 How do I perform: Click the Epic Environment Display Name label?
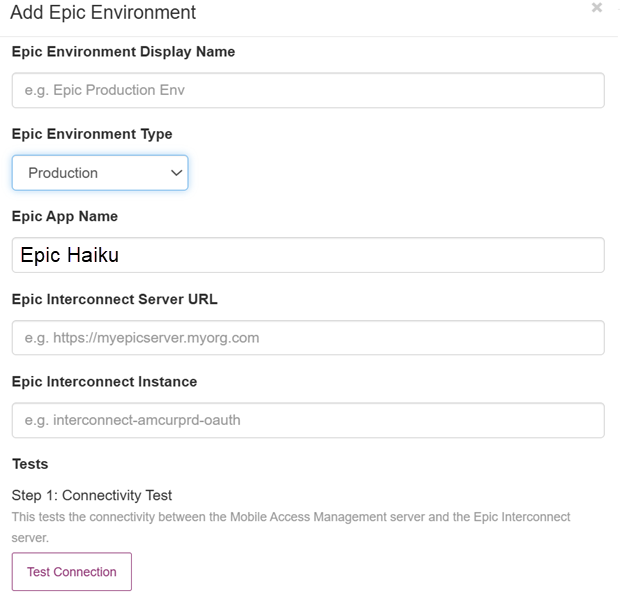(123, 51)
